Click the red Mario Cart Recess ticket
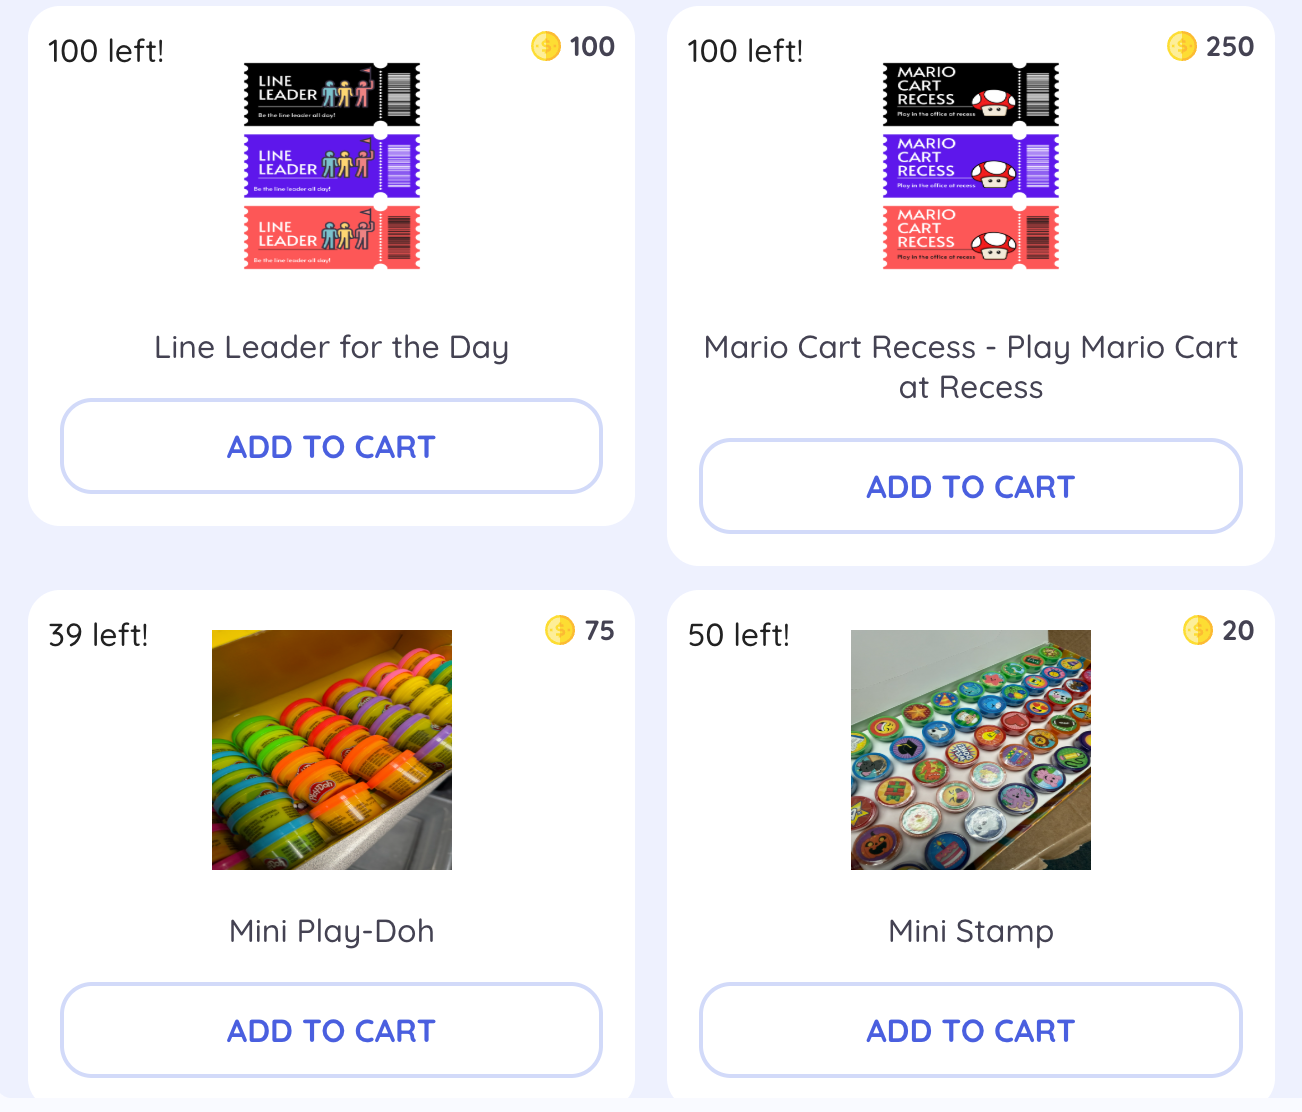 tap(970, 238)
